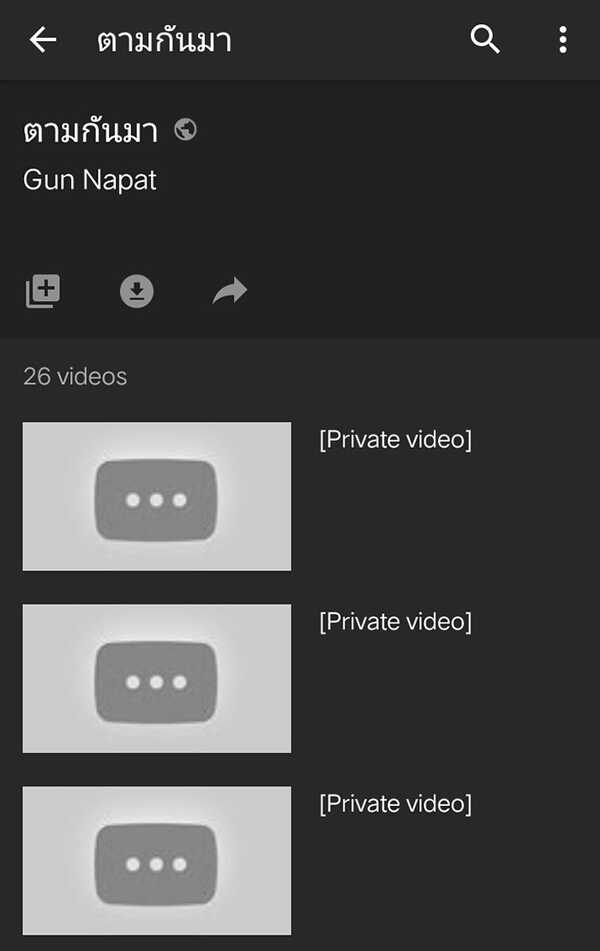Image resolution: width=600 pixels, height=951 pixels.
Task: Tap three-dot placeholder icon in second thumbnail
Action: 156,682
